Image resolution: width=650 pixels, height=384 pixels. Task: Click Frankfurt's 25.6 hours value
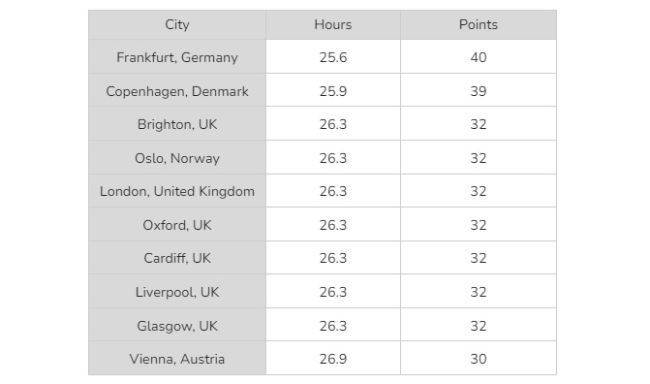point(333,57)
